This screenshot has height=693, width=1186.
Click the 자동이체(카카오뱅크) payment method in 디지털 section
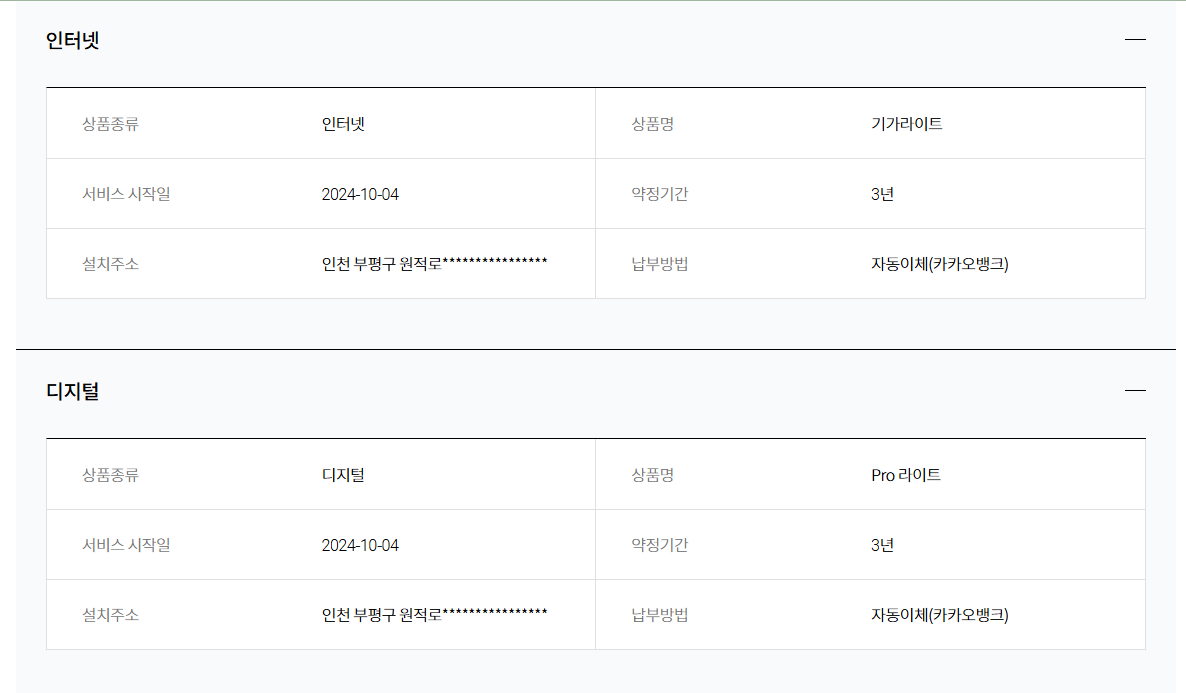pyautogui.click(x=938, y=615)
